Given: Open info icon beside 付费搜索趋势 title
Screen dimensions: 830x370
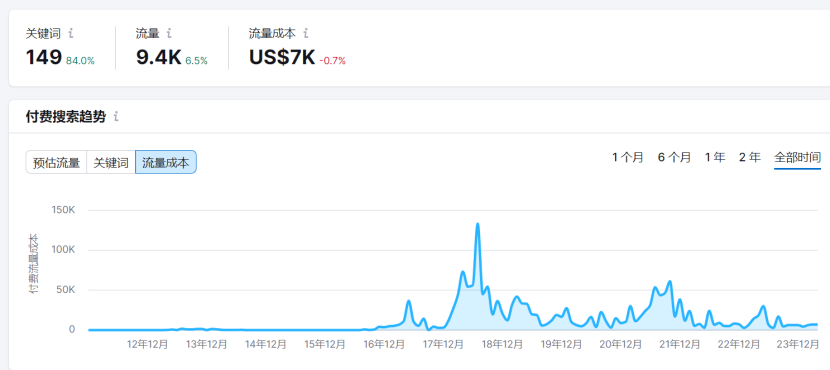Looking at the screenshot, I should (x=116, y=116).
